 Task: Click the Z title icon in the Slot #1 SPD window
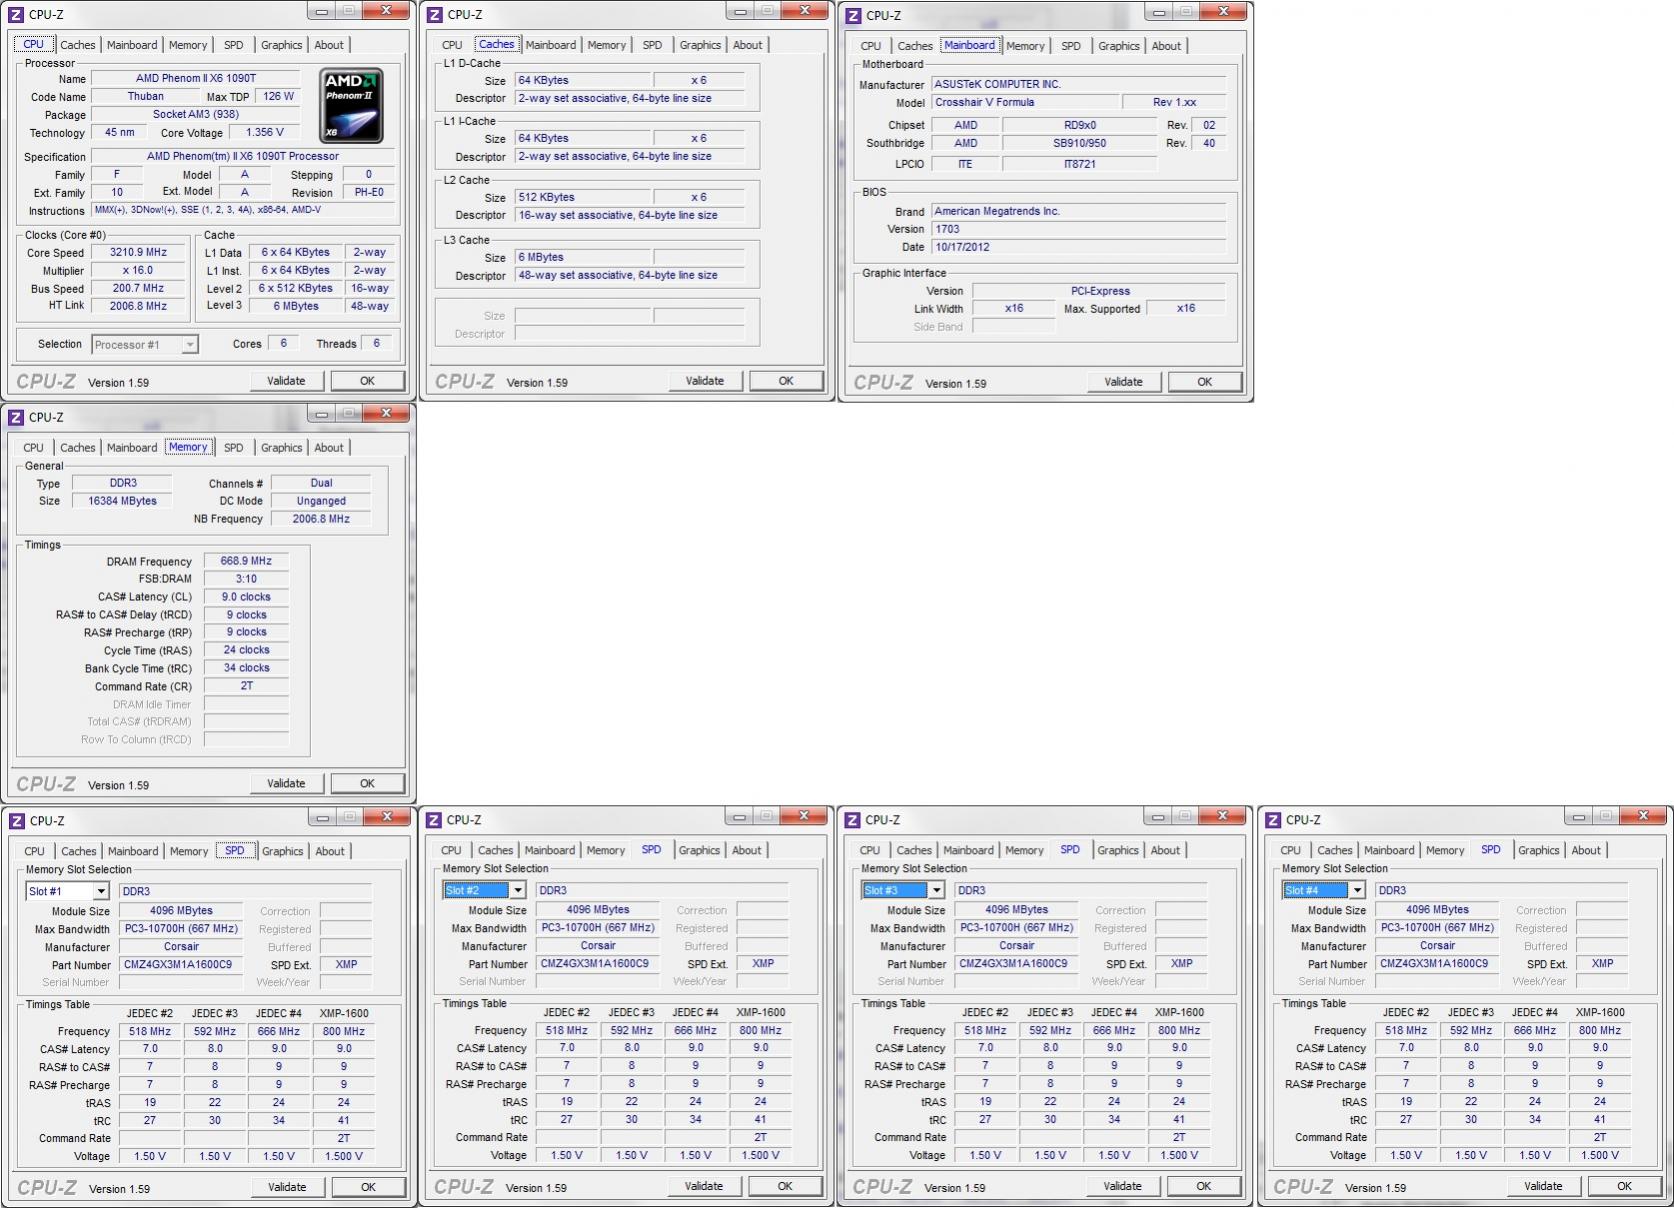pos(17,820)
